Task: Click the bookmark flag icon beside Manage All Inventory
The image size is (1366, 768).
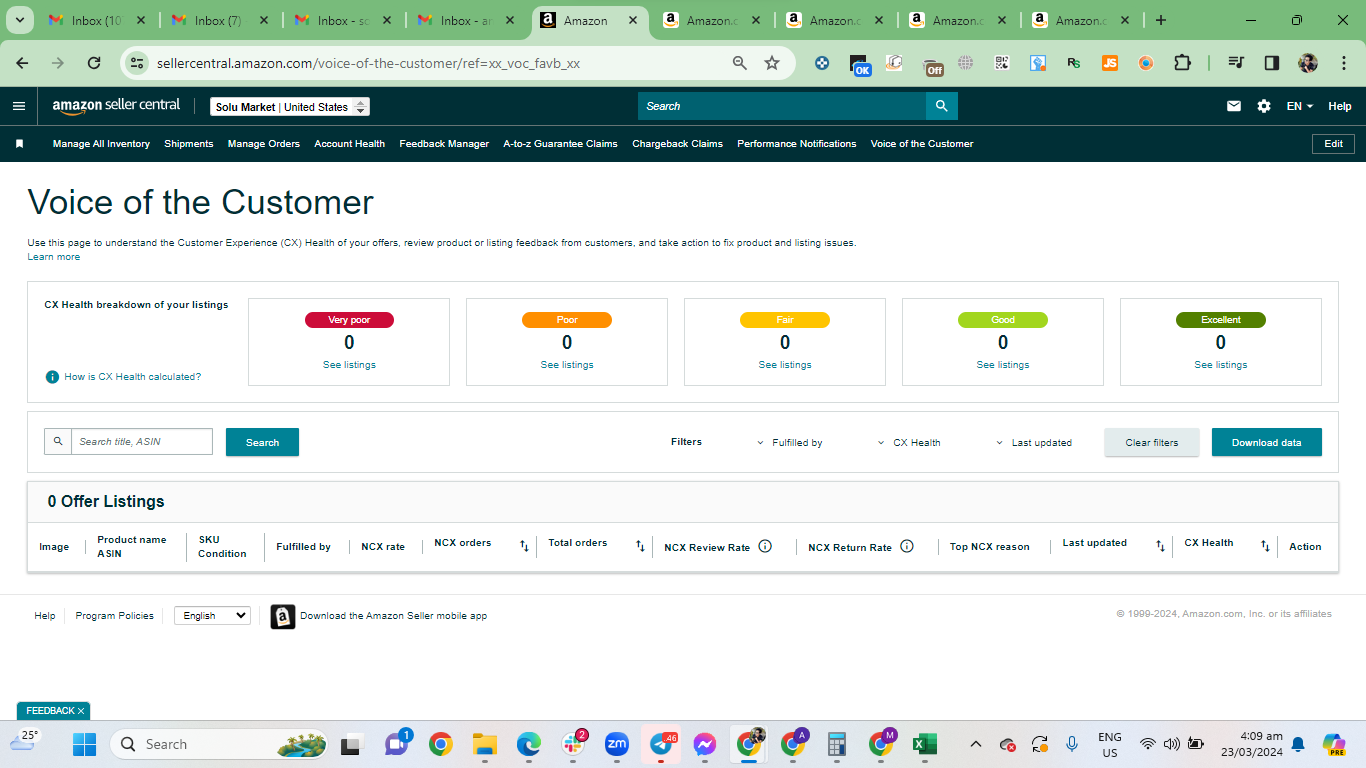Action: pos(19,144)
